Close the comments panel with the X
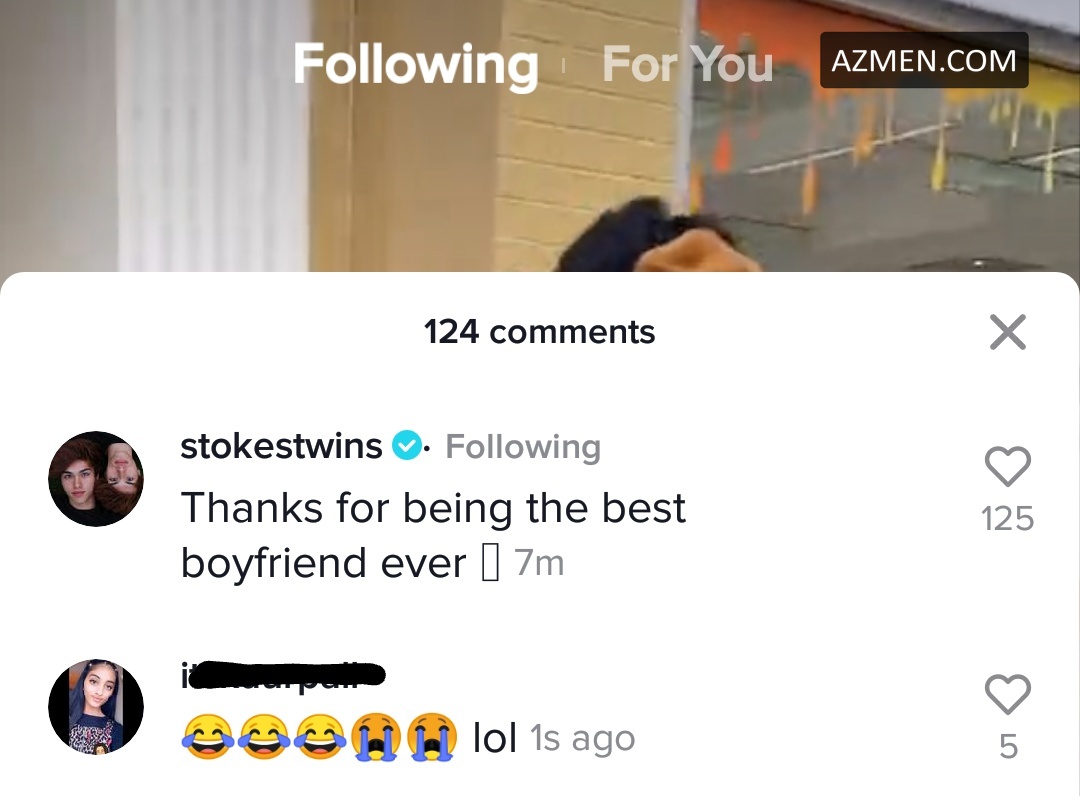The width and height of the screenshot is (1080, 796). 1008,332
